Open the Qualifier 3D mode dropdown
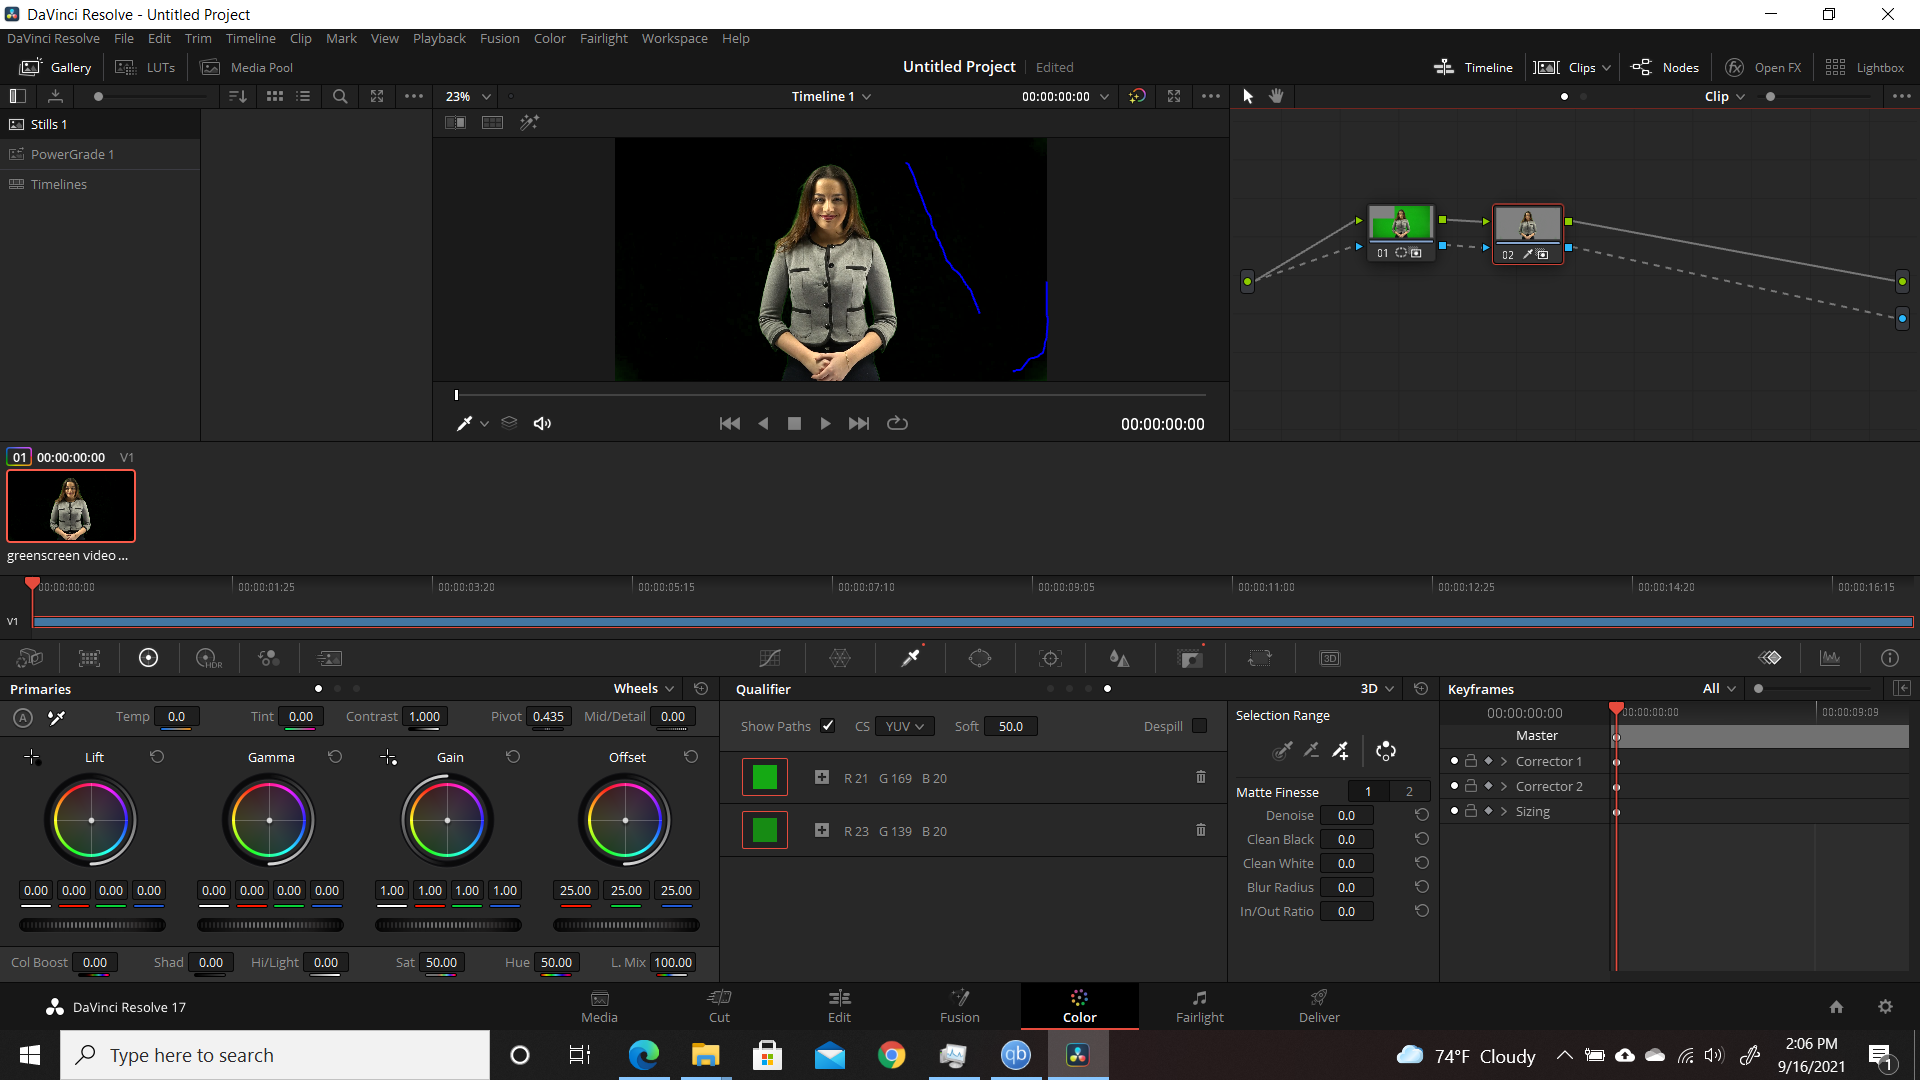The height and width of the screenshot is (1080, 1920). (x=1377, y=688)
